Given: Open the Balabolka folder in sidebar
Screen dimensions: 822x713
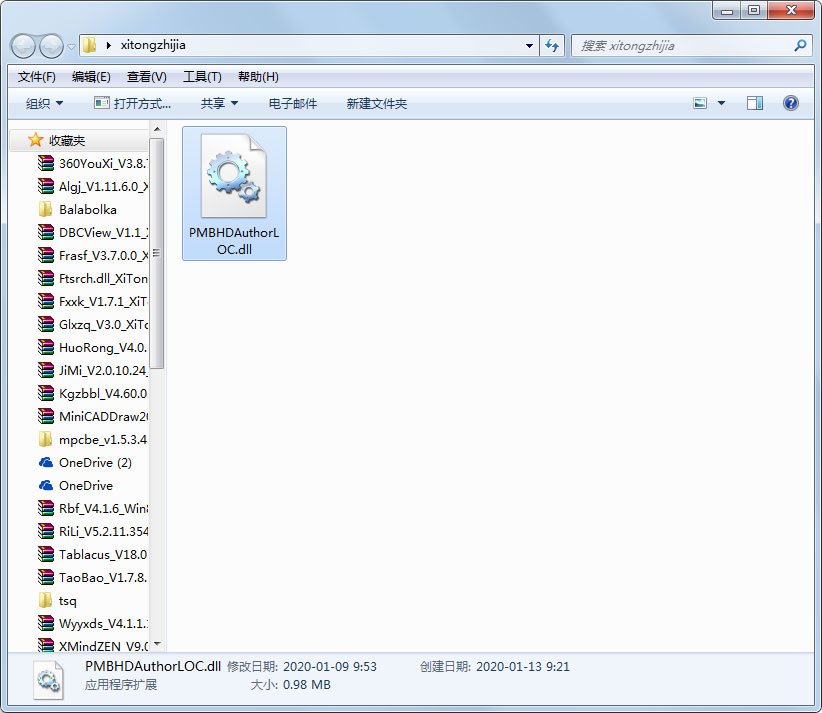Looking at the screenshot, I should tap(78, 210).
